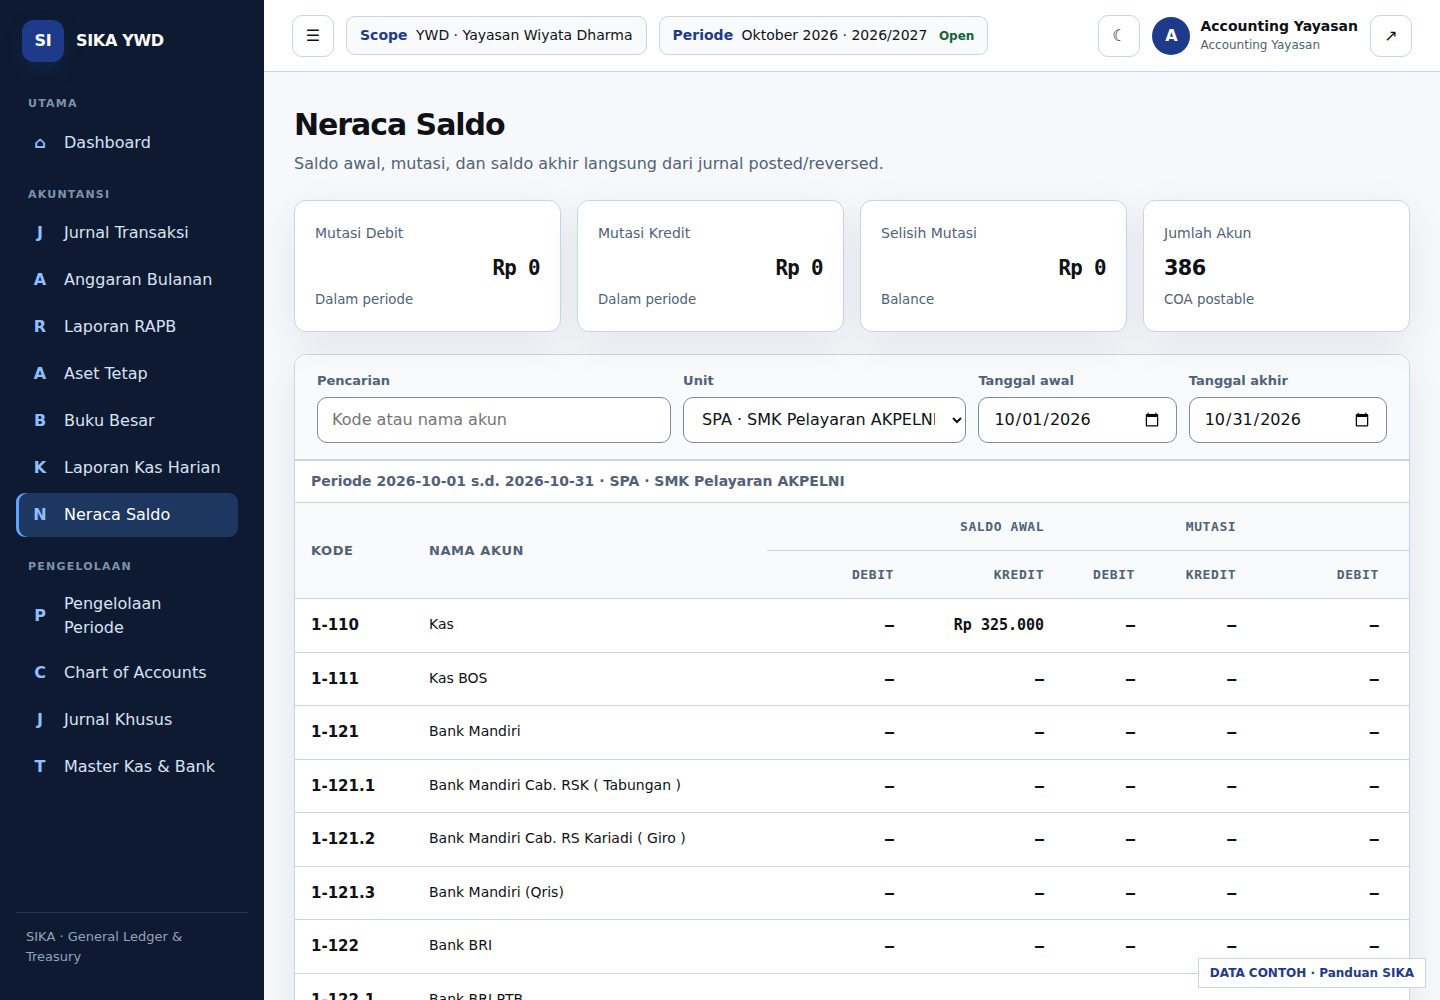Click the DATA CONTOH Panduan SIKA badge
The width and height of the screenshot is (1440, 1000).
click(x=1312, y=973)
